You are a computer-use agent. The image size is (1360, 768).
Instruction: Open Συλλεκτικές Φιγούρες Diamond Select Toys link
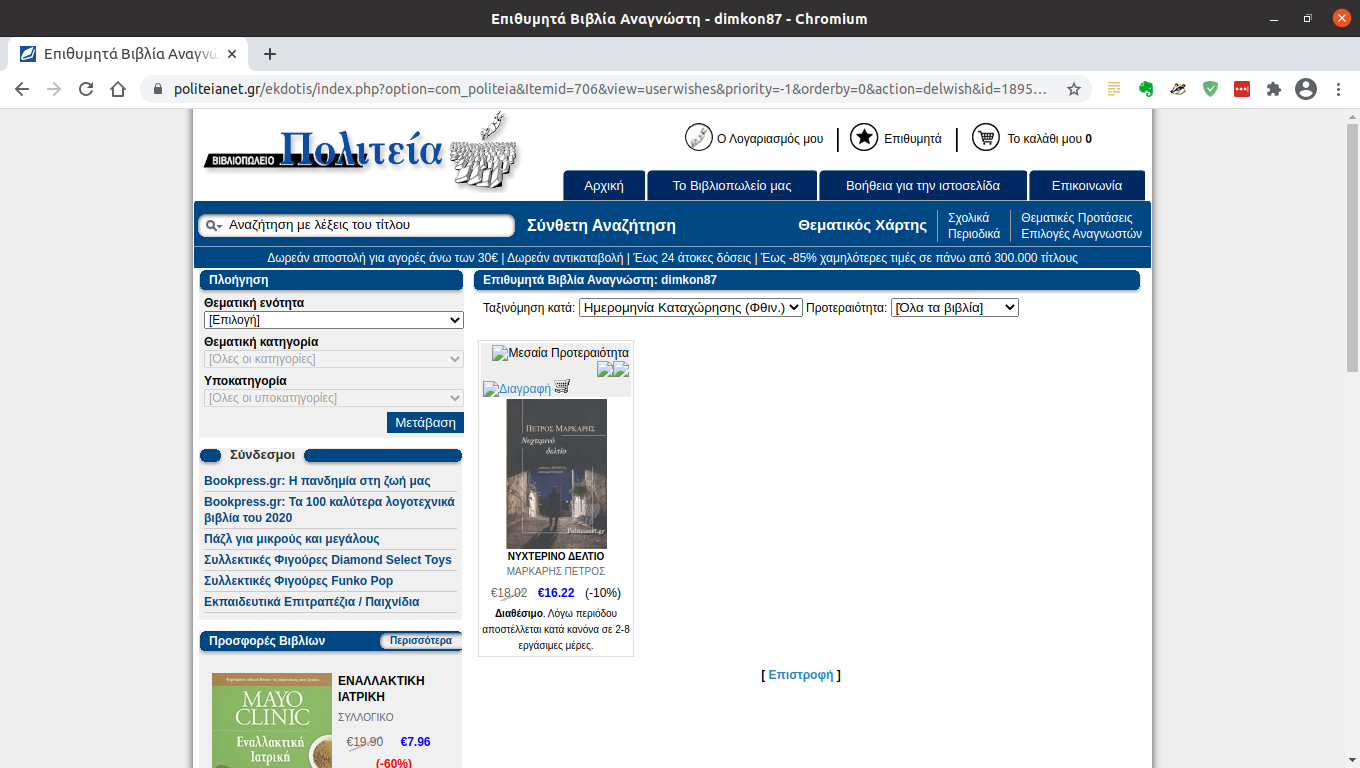(328, 560)
